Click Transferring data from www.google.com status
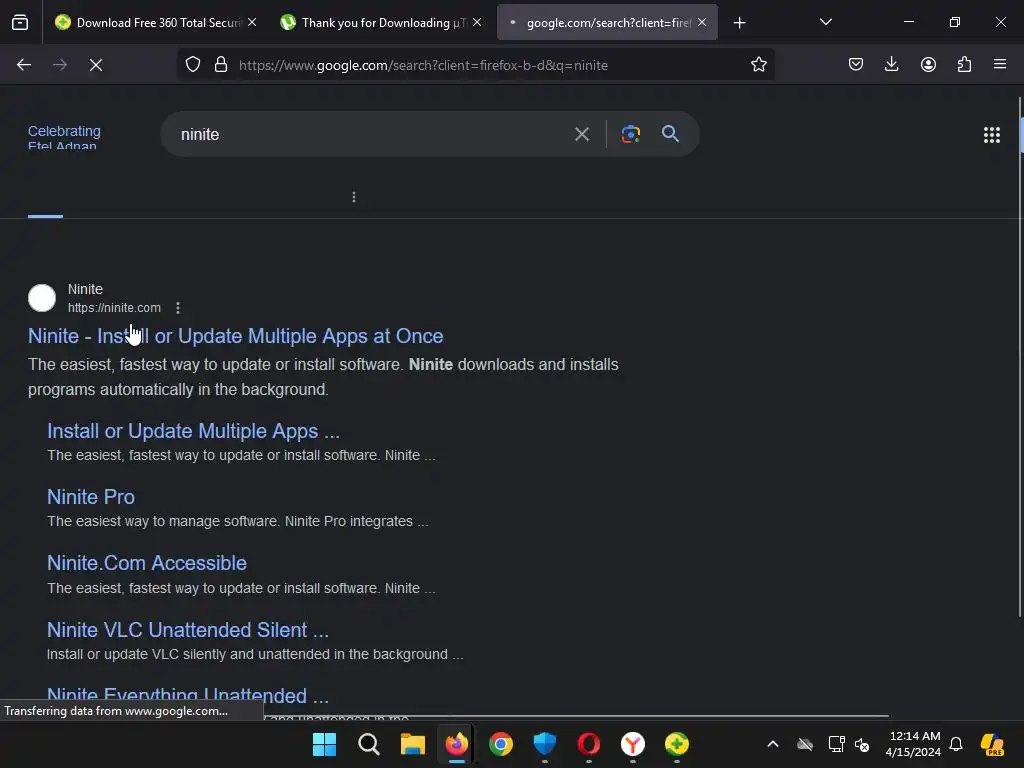 click(116, 711)
